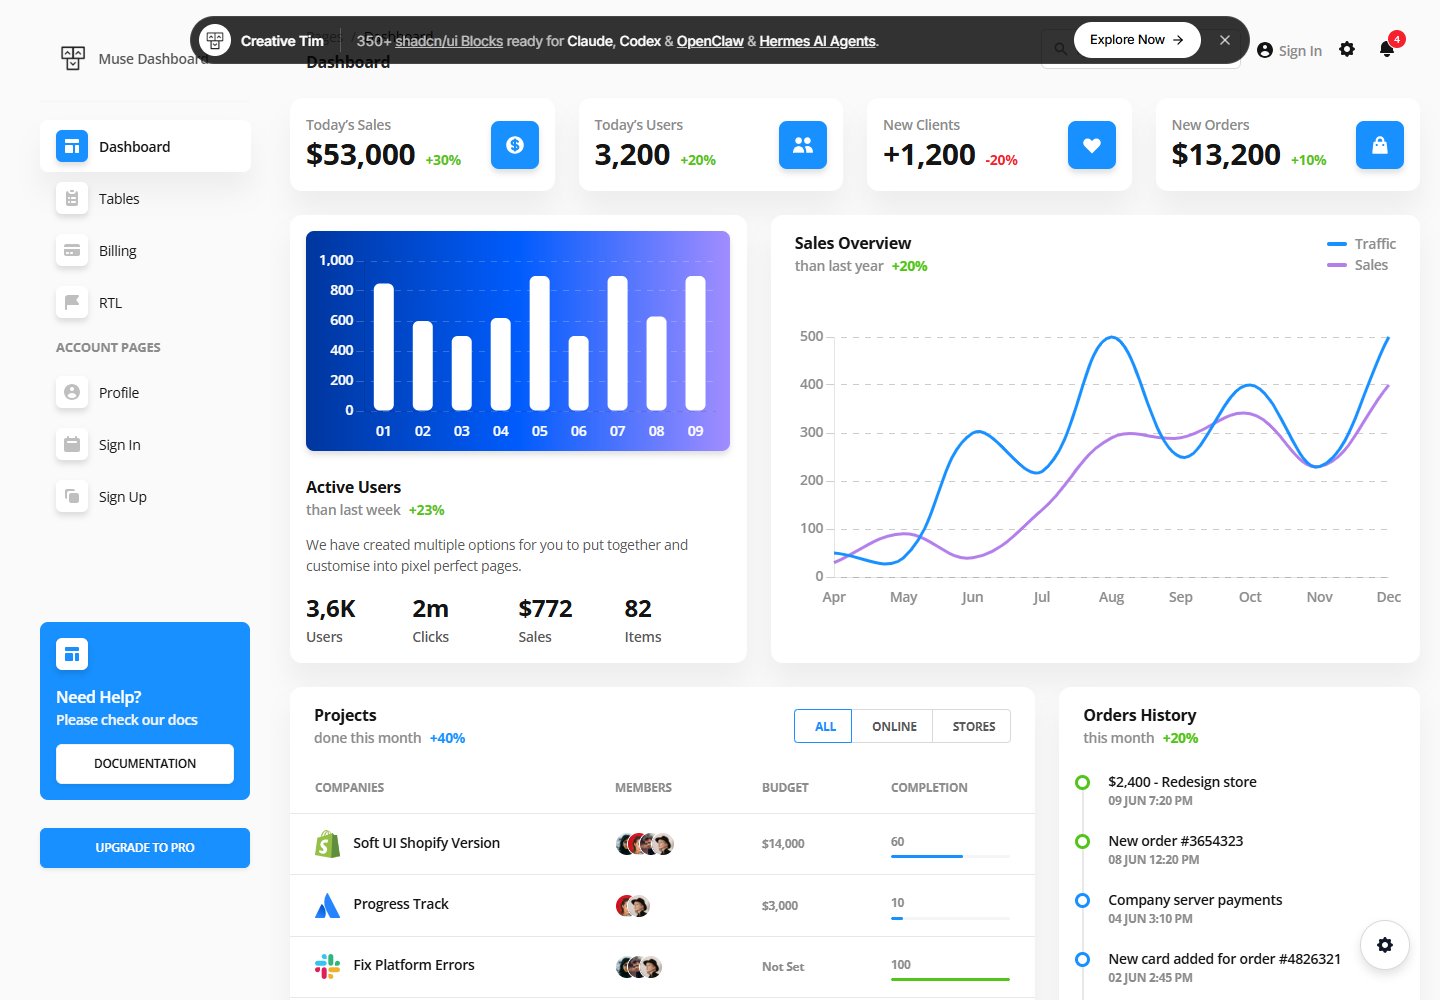Click the Sign In link in header
Viewport: 1440px width, 1000px height.
click(x=1289, y=50)
